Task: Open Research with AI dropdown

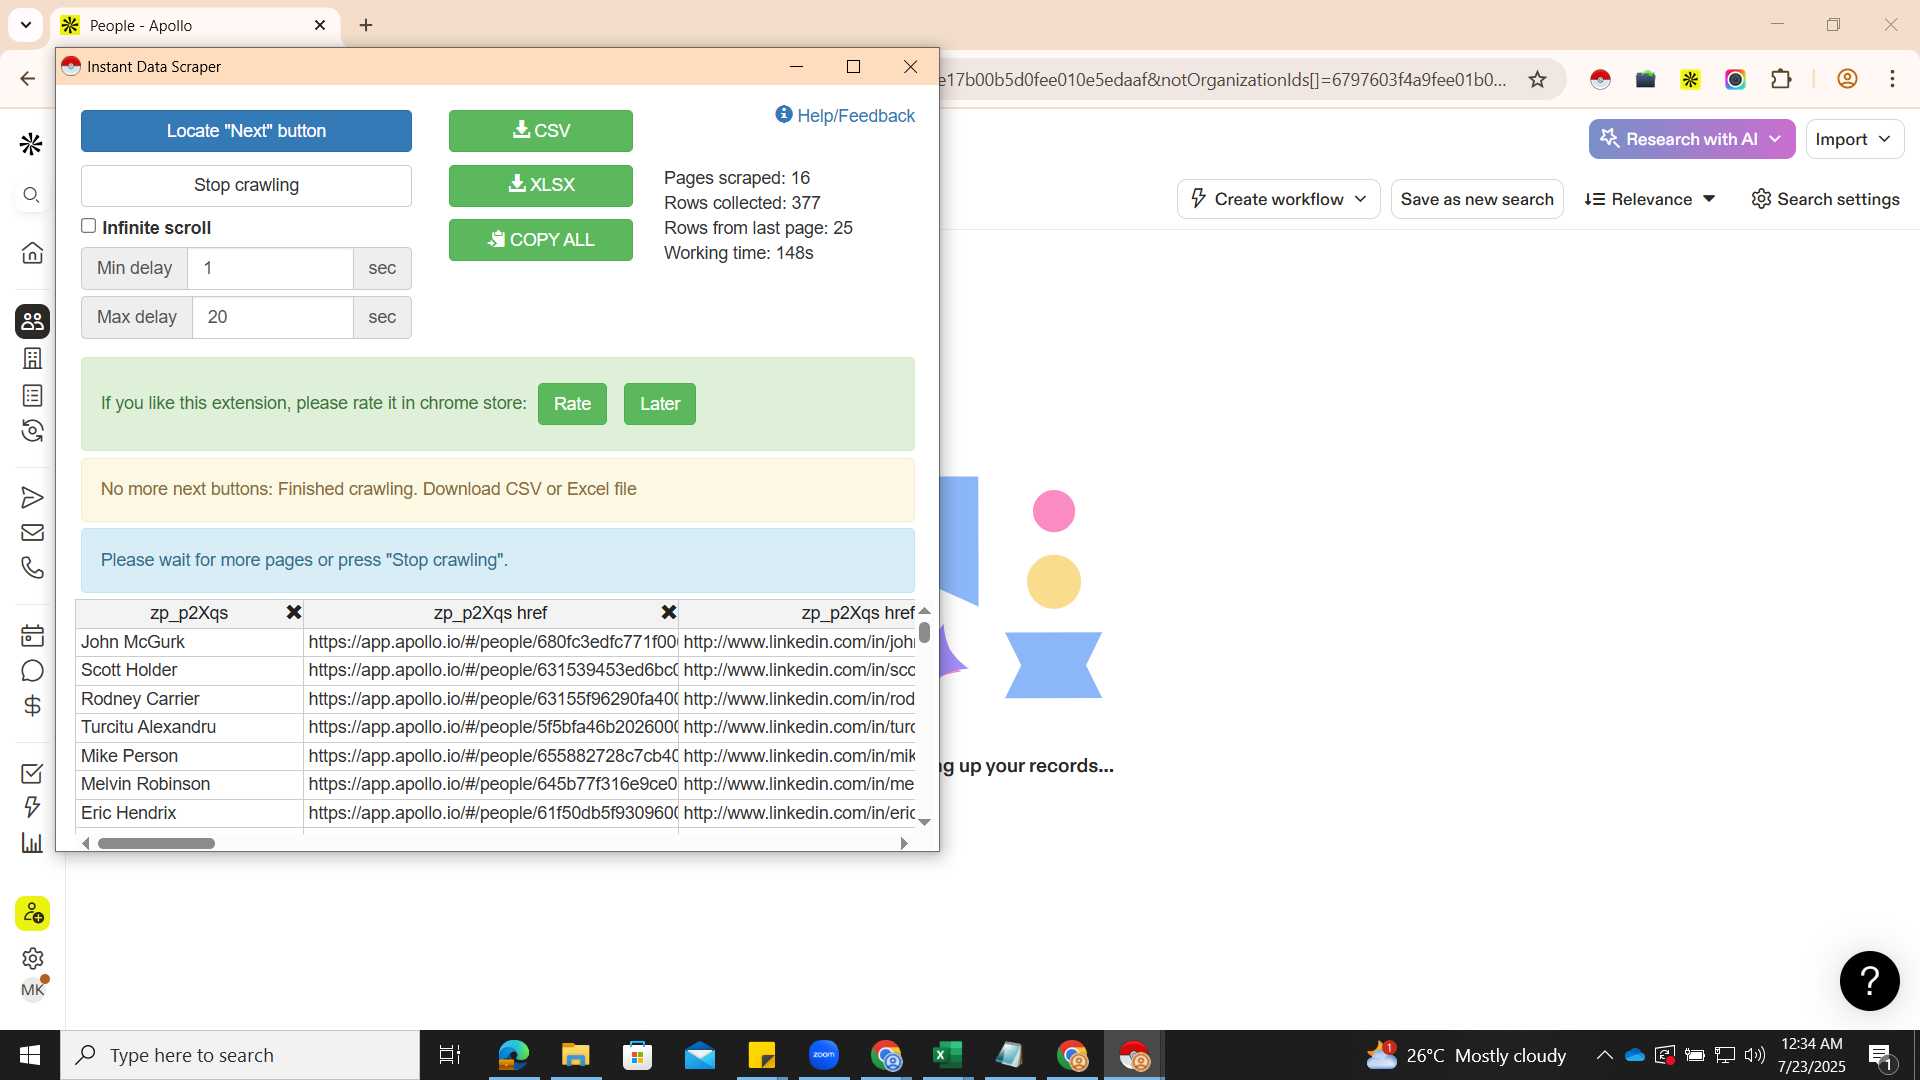Action: tap(1692, 139)
